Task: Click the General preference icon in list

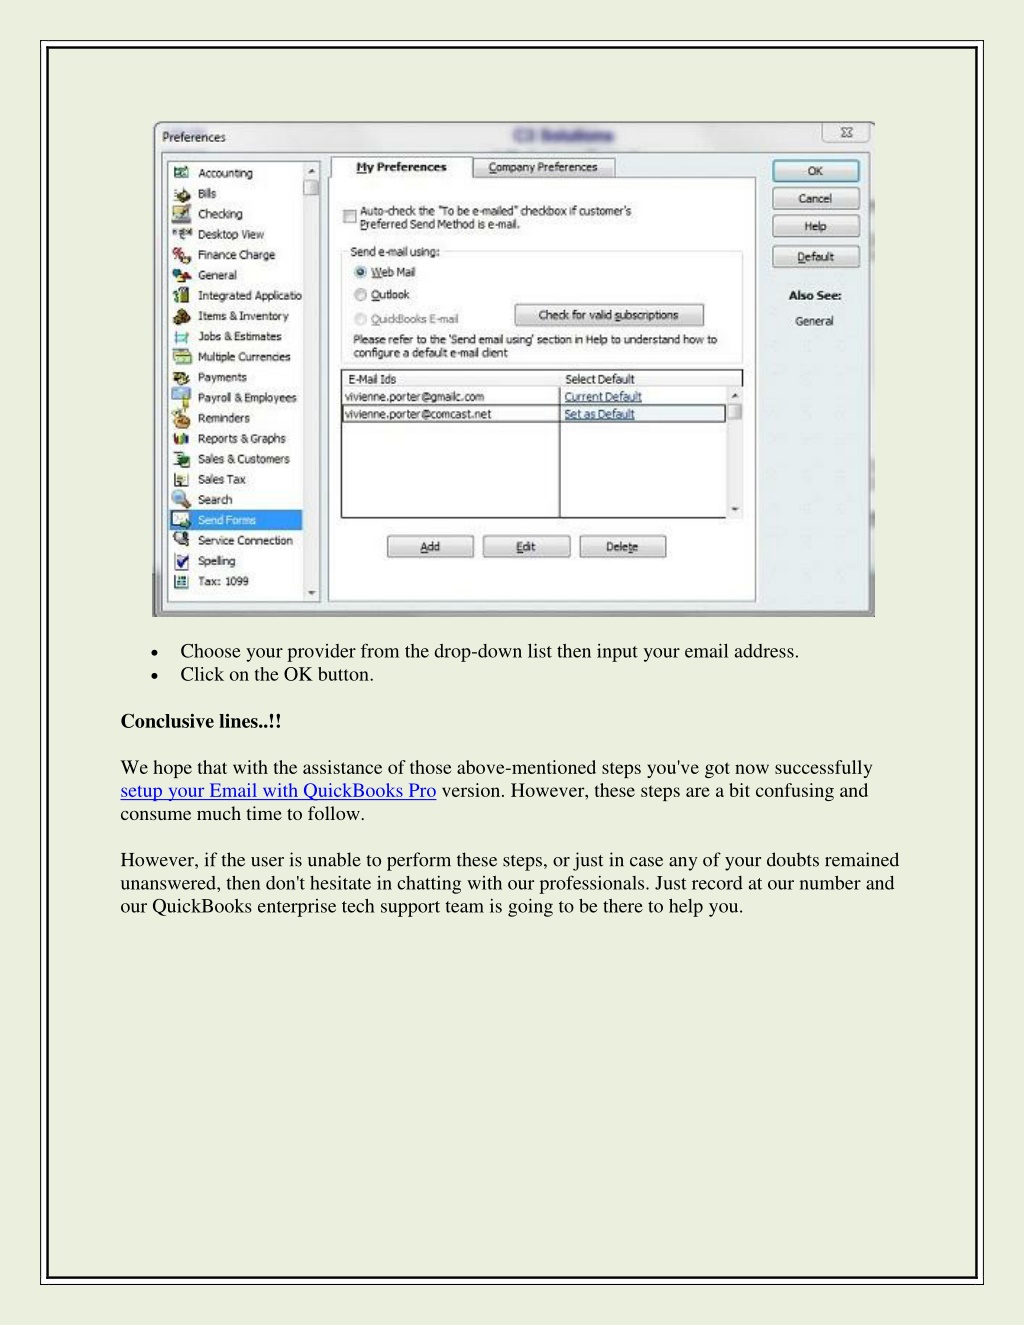Action: 181,275
